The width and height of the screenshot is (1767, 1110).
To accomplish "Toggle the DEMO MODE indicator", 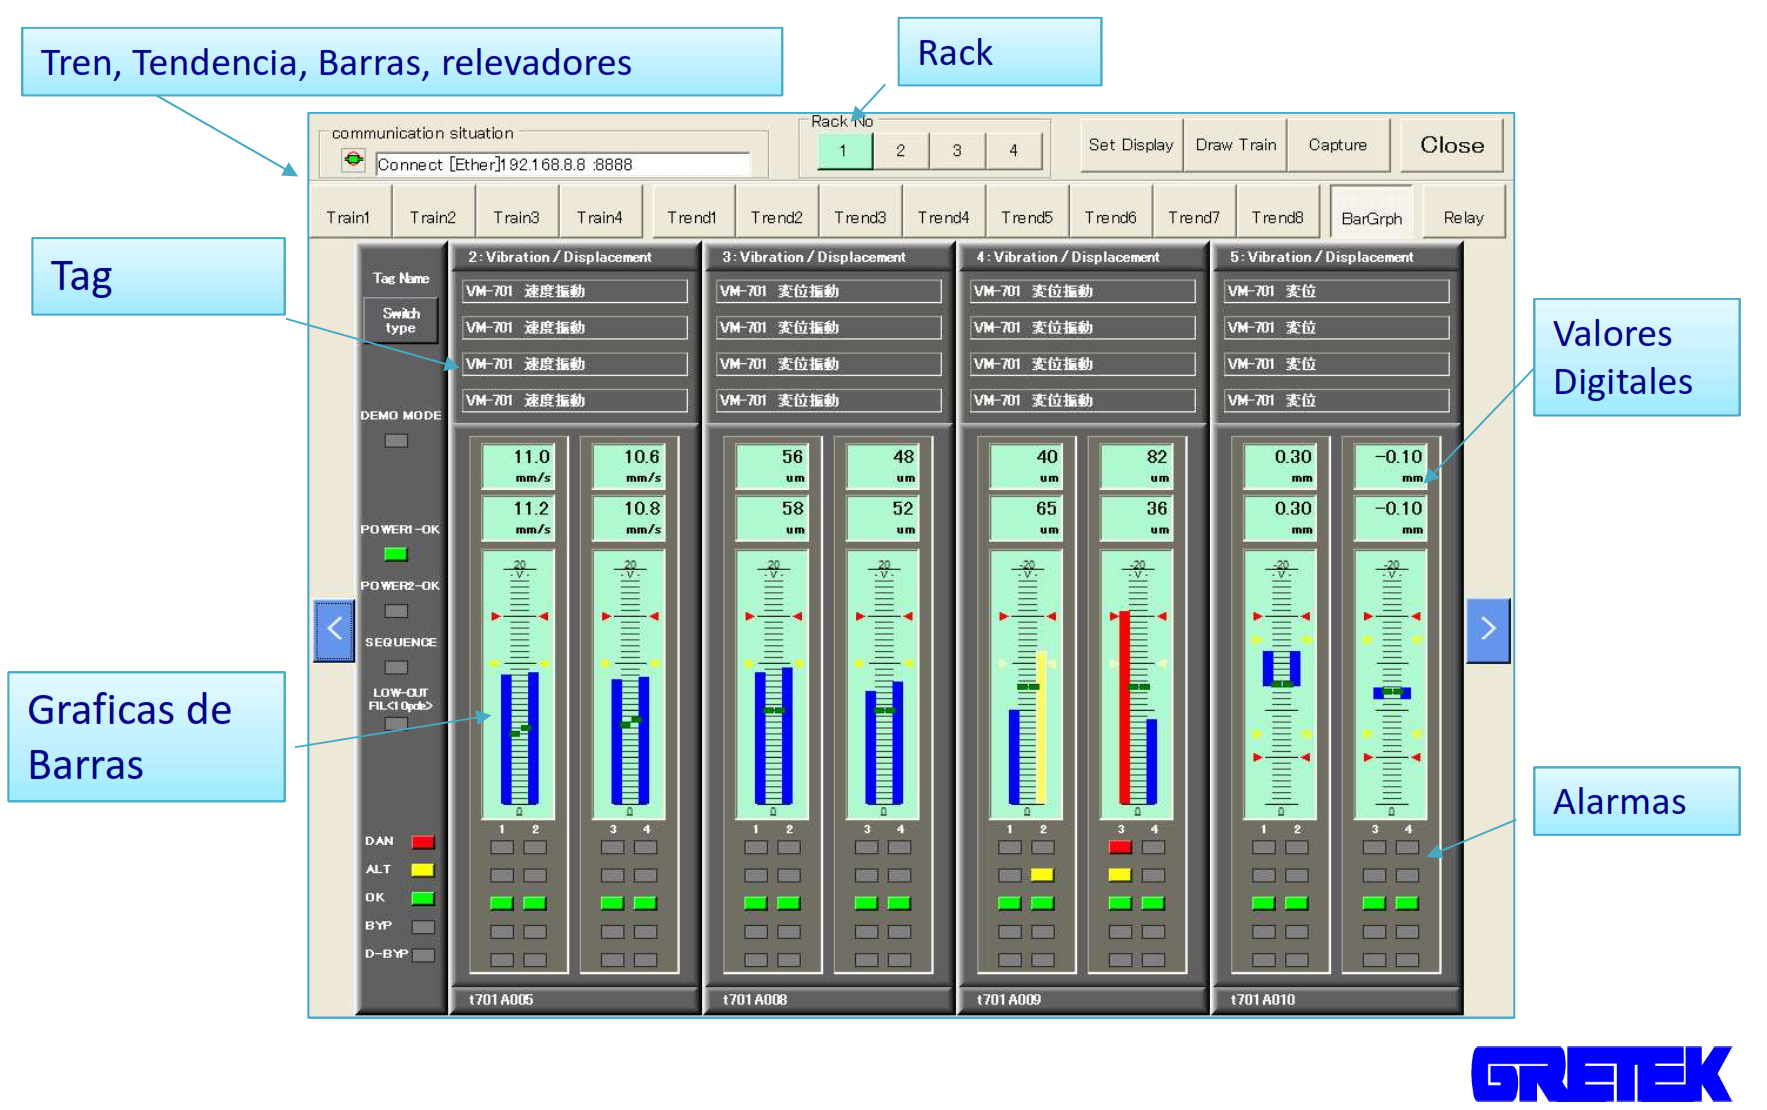I will [396, 440].
